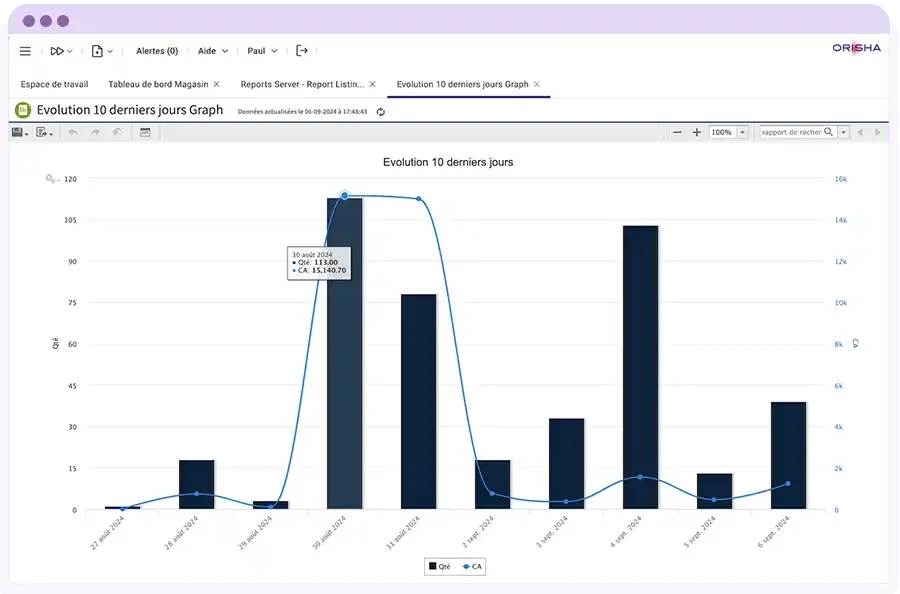This screenshot has width=900, height=594.
Task: Open the search options dropdown arrow
Action: (844, 132)
